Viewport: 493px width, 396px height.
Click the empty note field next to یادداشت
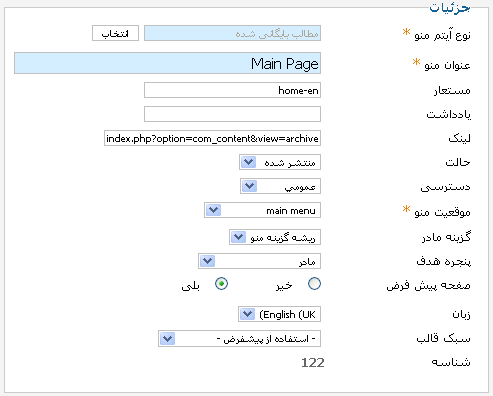coord(232,114)
